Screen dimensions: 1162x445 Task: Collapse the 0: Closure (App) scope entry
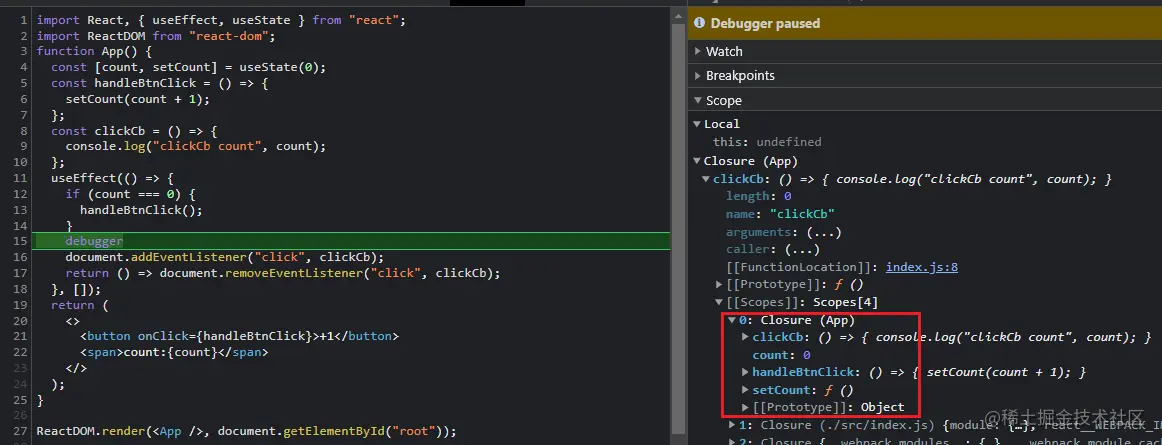click(x=731, y=320)
